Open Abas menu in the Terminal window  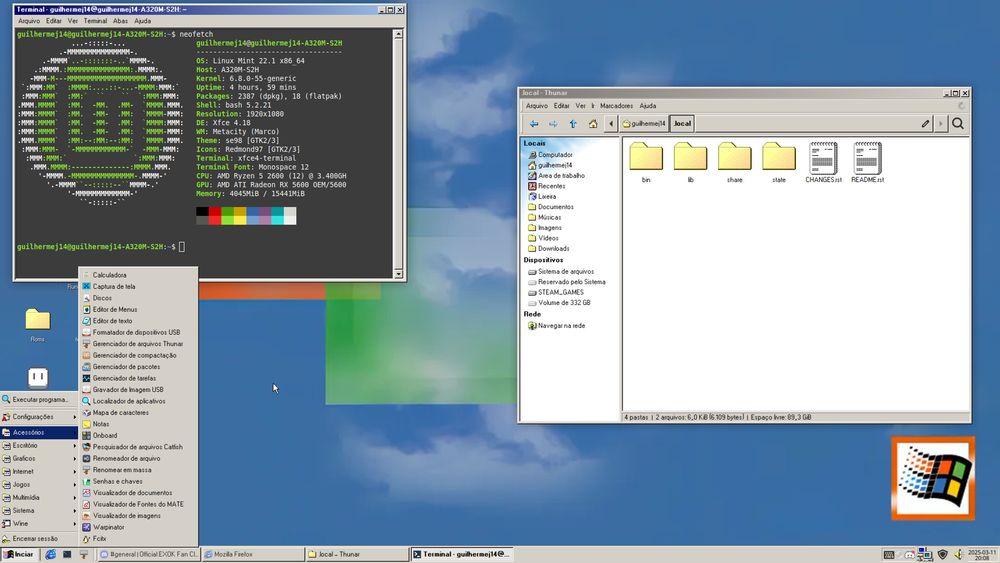[x=120, y=21]
